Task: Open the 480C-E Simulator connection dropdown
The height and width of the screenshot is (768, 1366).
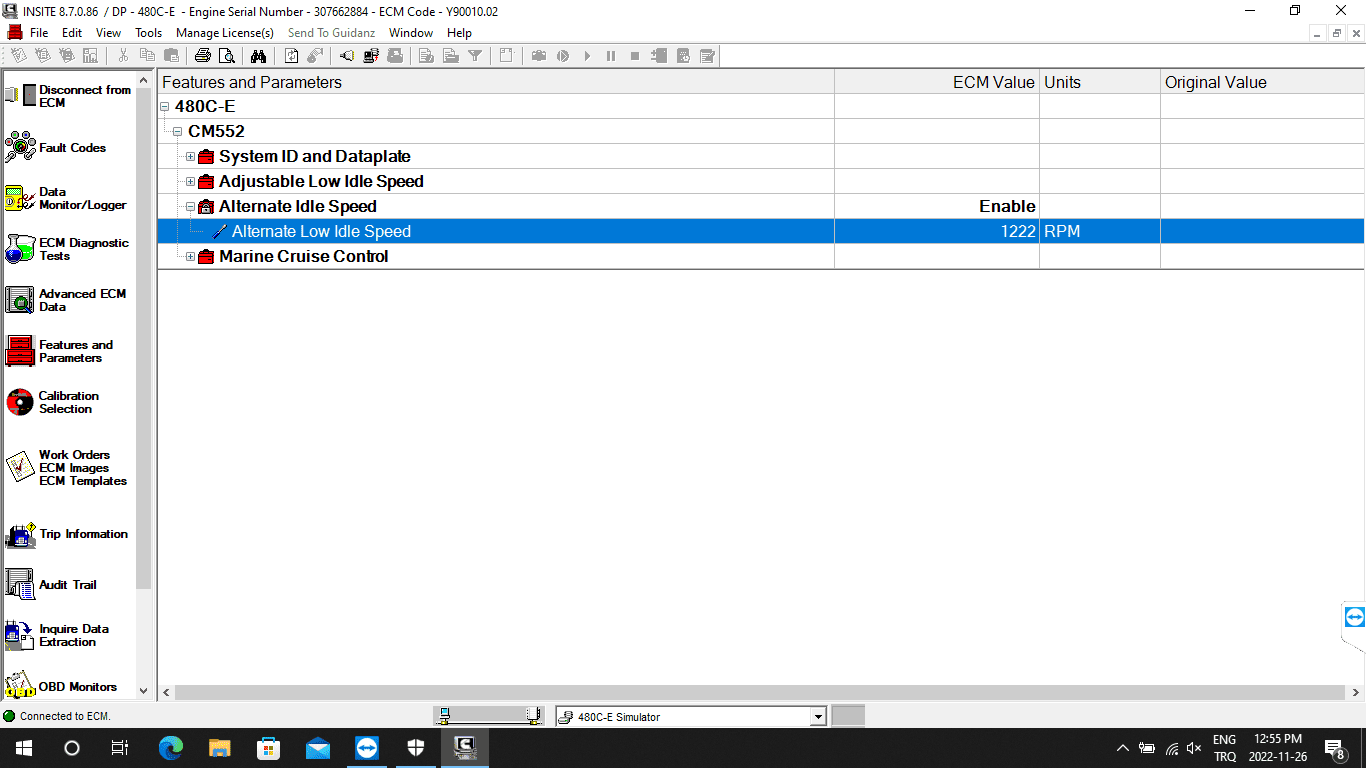Action: coord(818,717)
